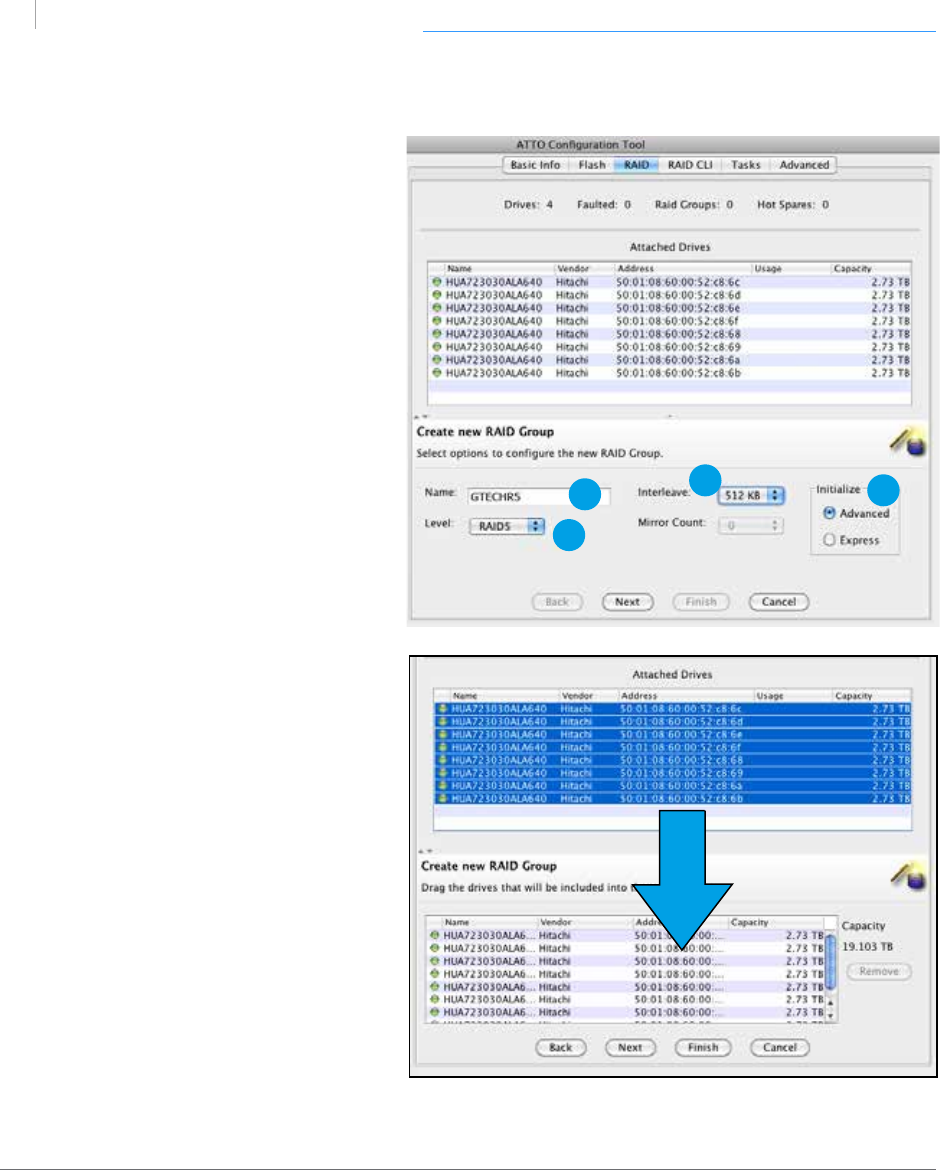Switch to the Flash tab

tap(592, 165)
